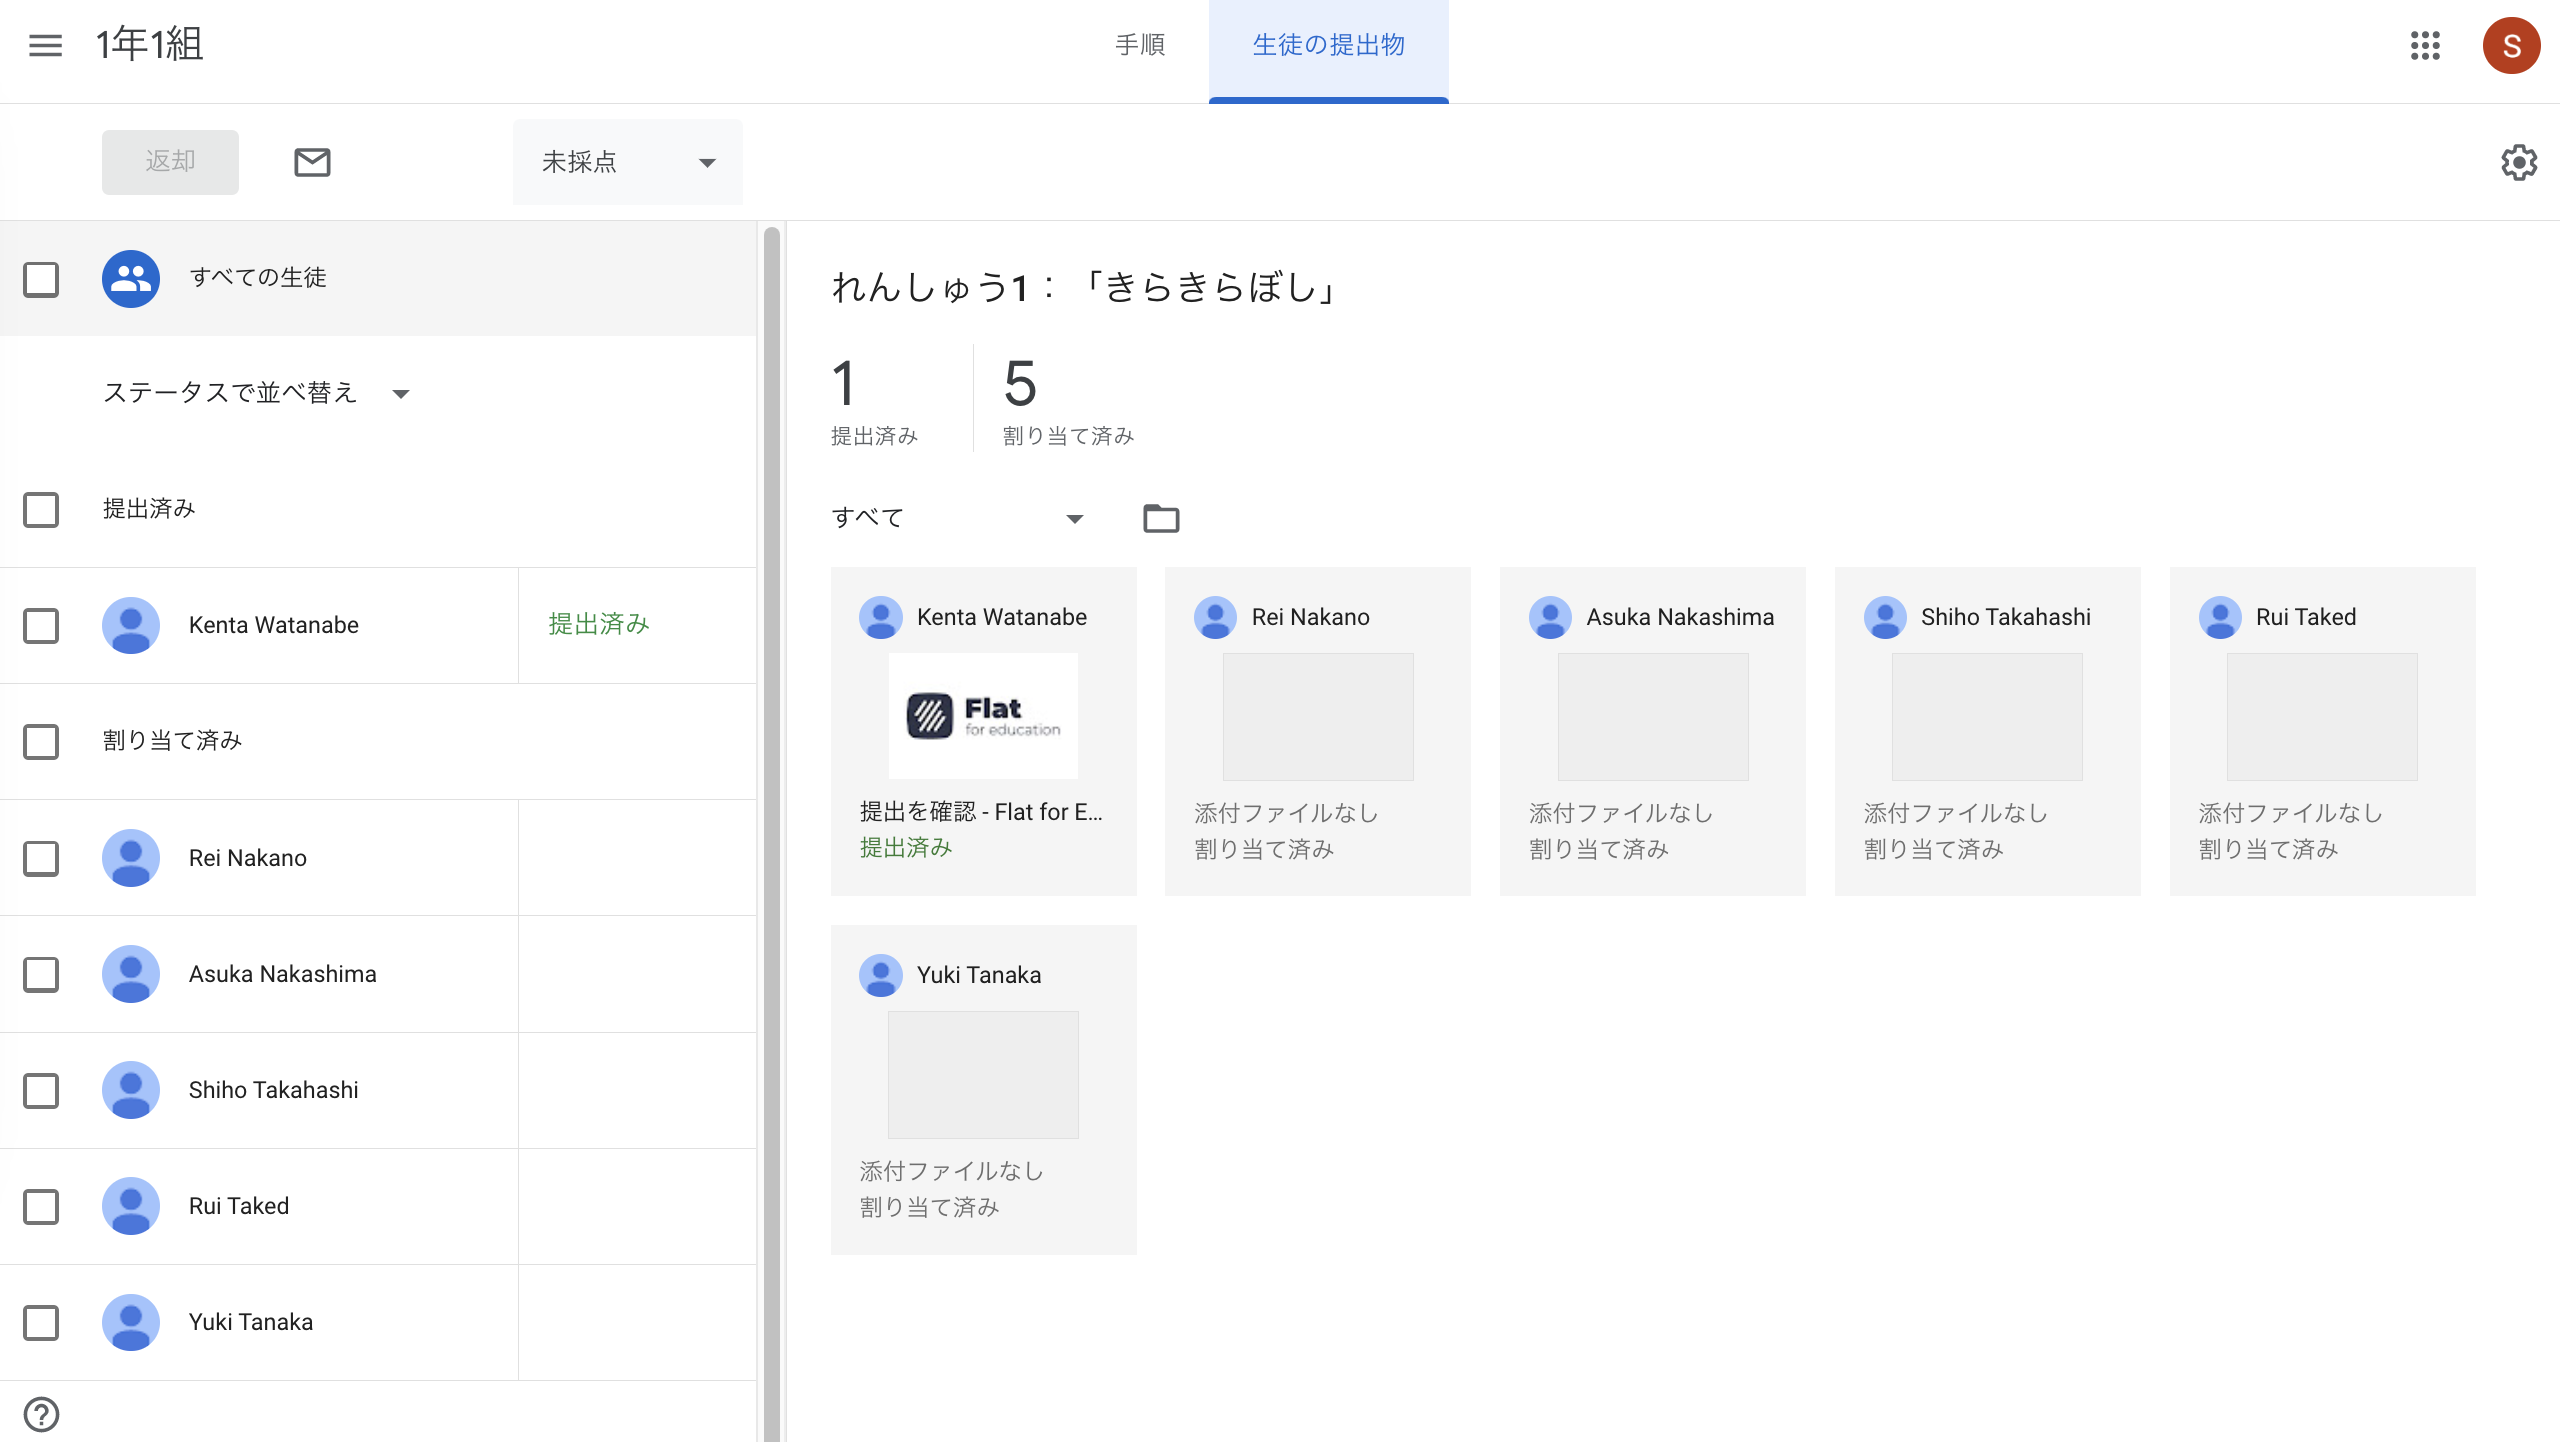Click the すべての生徒 group icon
Image resolution: width=2560 pixels, height=1442 pixels.
[x=130, y=279]
